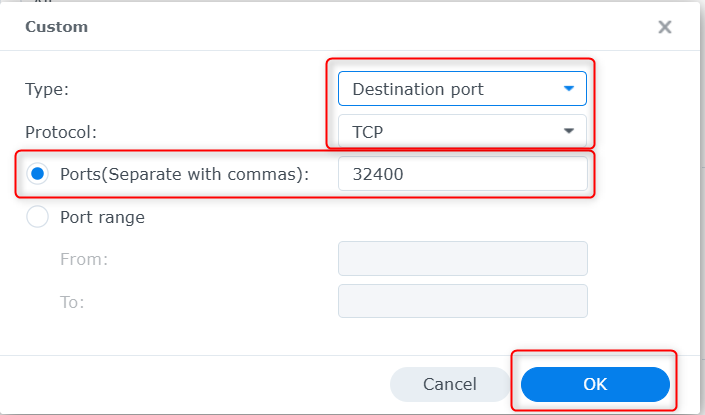Click the From port input field
Screen dimensions: 705x415
click(462, 258)
